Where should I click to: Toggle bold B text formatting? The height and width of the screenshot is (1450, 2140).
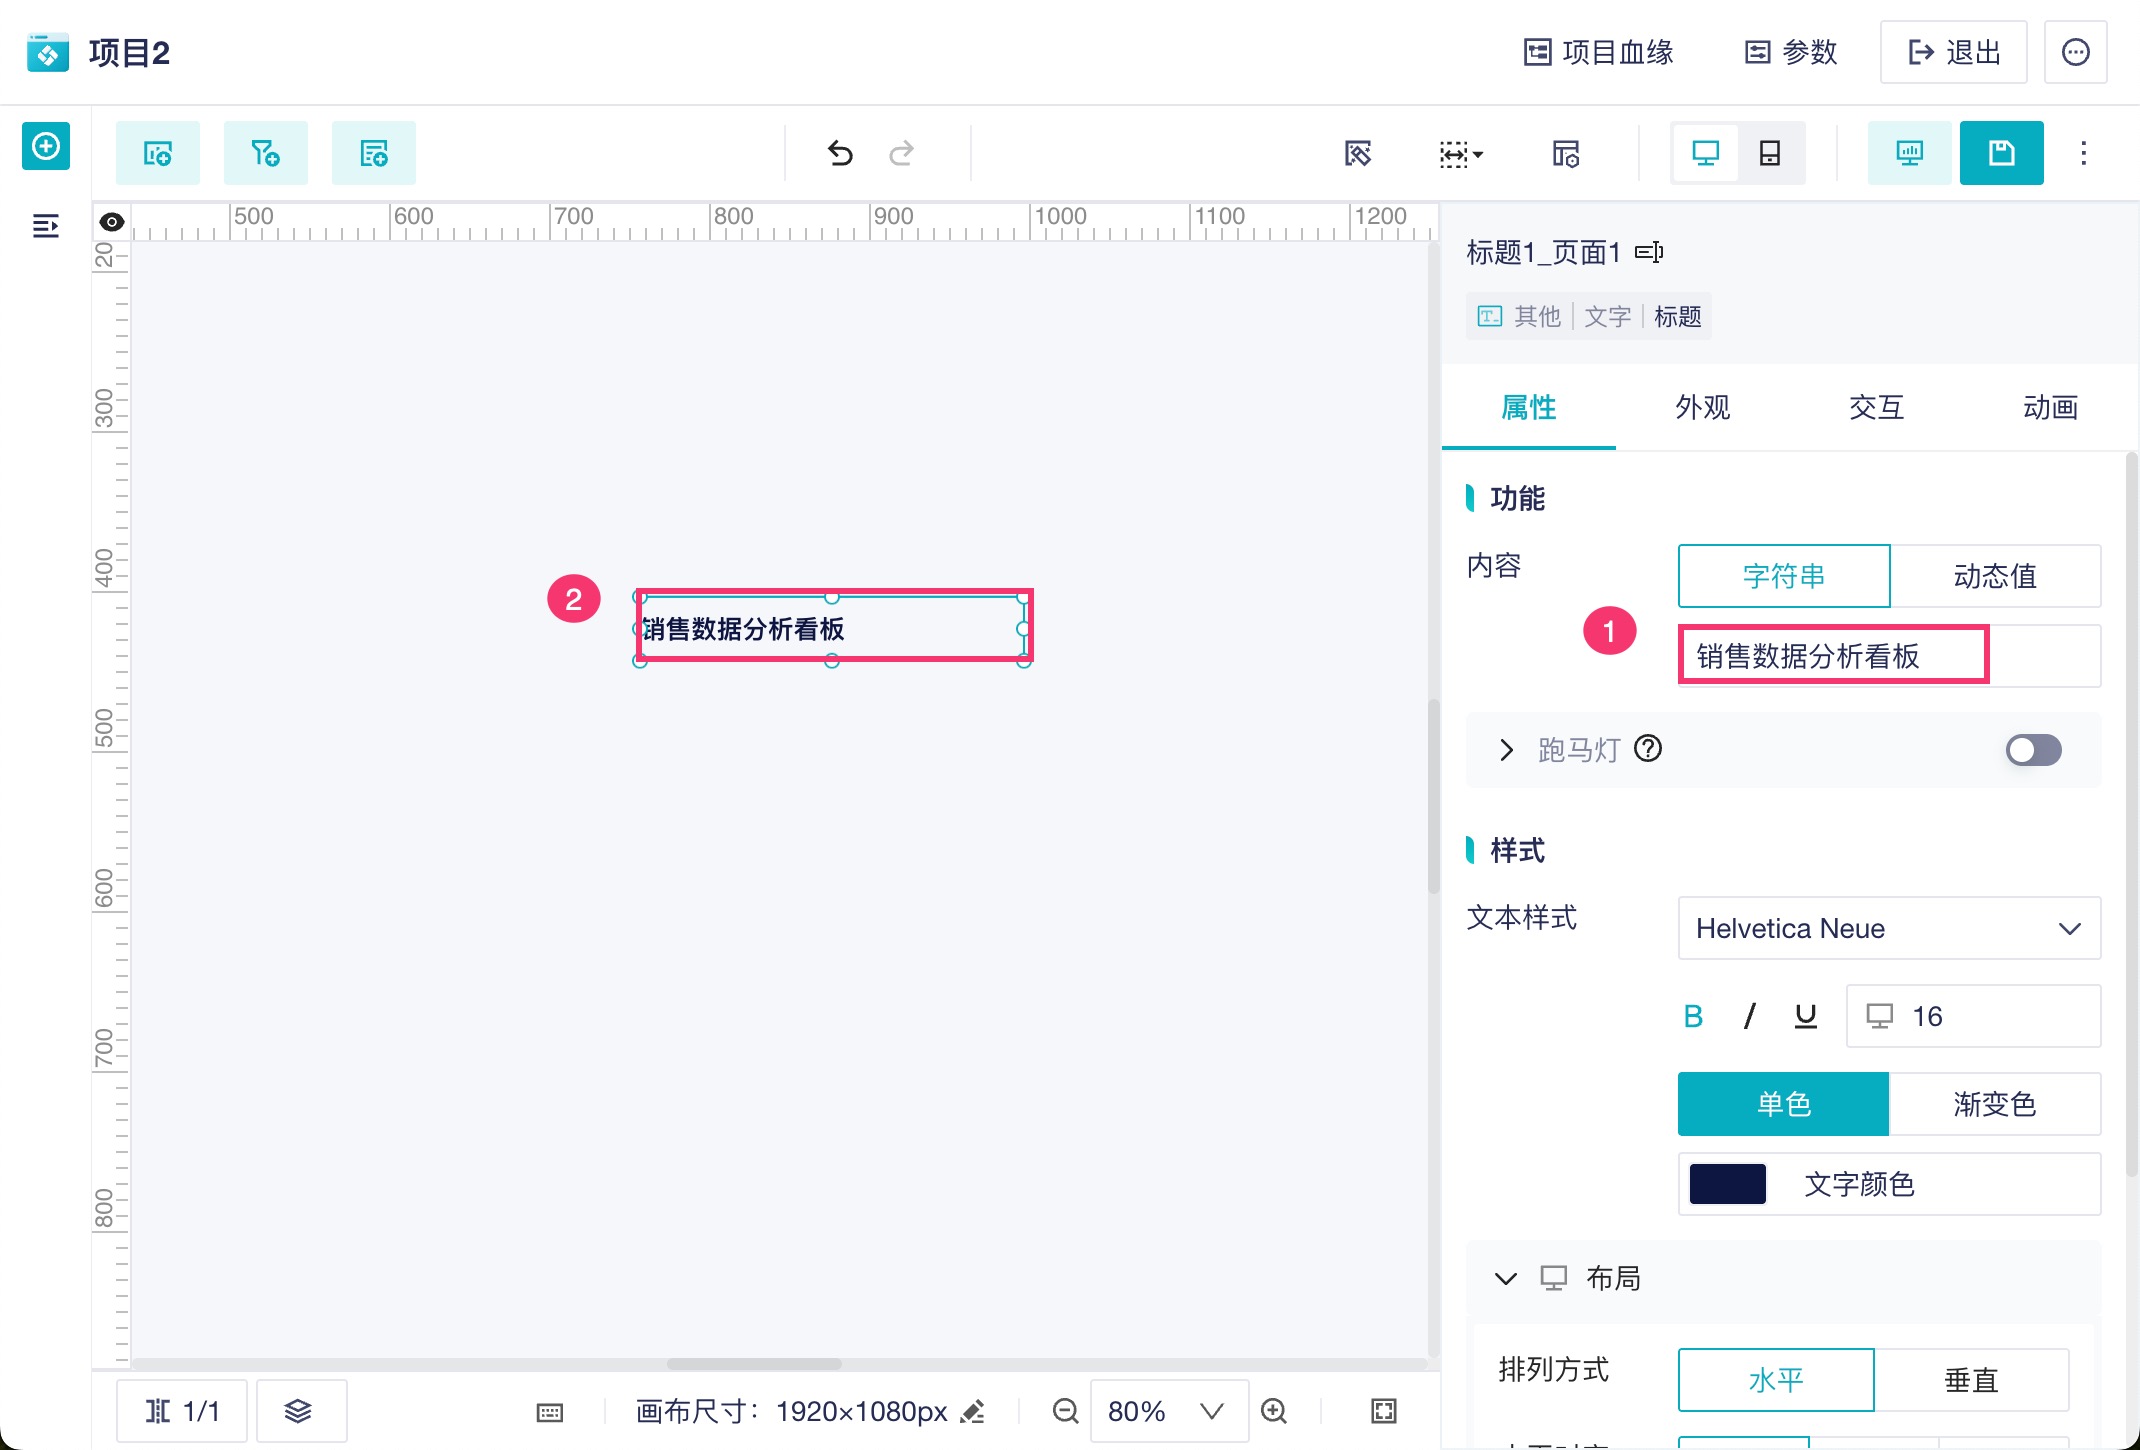coord(1693,1016)
